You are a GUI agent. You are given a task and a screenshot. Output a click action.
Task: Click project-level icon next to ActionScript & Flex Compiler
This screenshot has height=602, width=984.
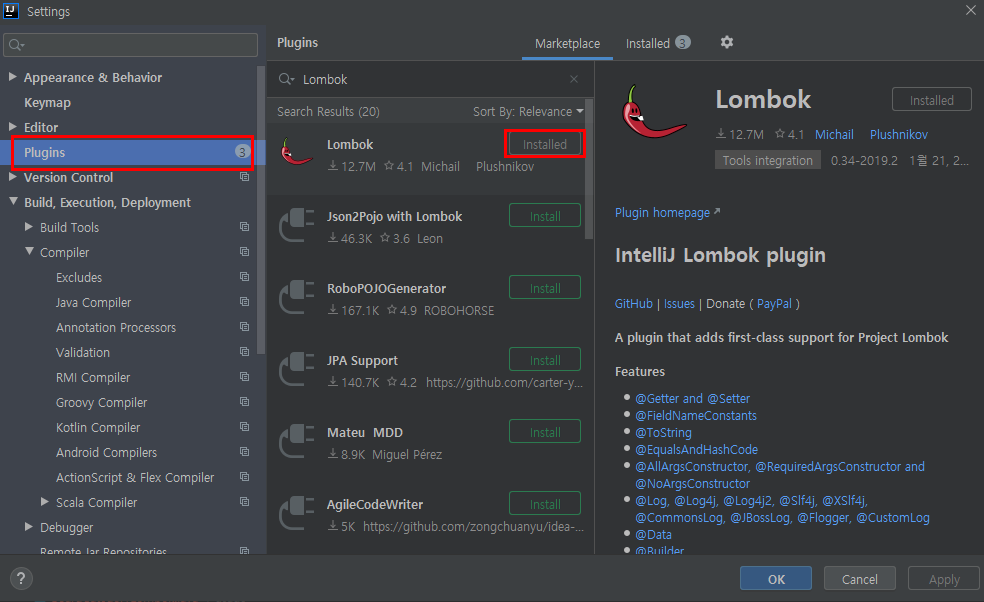[x=245, y=477]
